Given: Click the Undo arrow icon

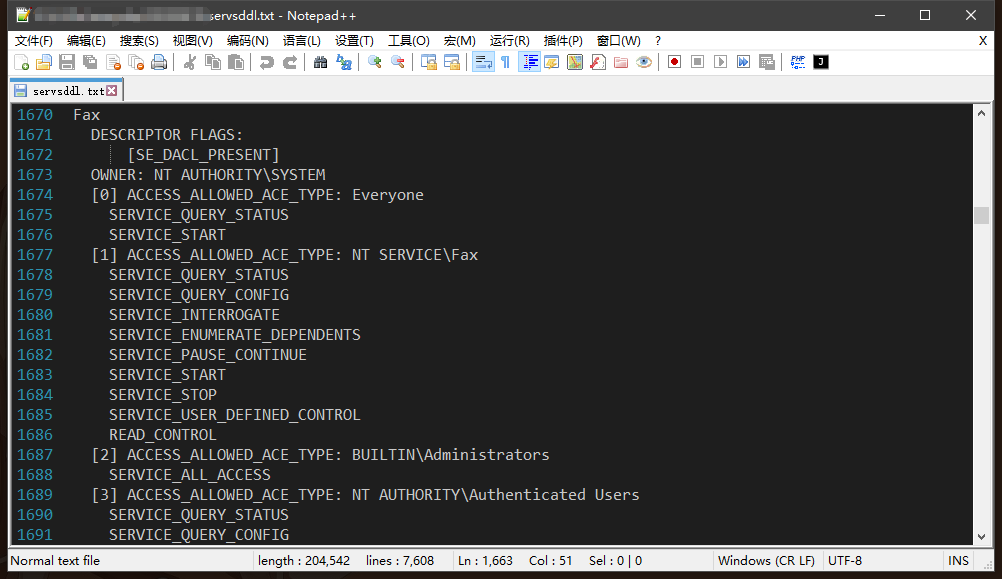Looking at the screenshot, I should coord(266,62).
